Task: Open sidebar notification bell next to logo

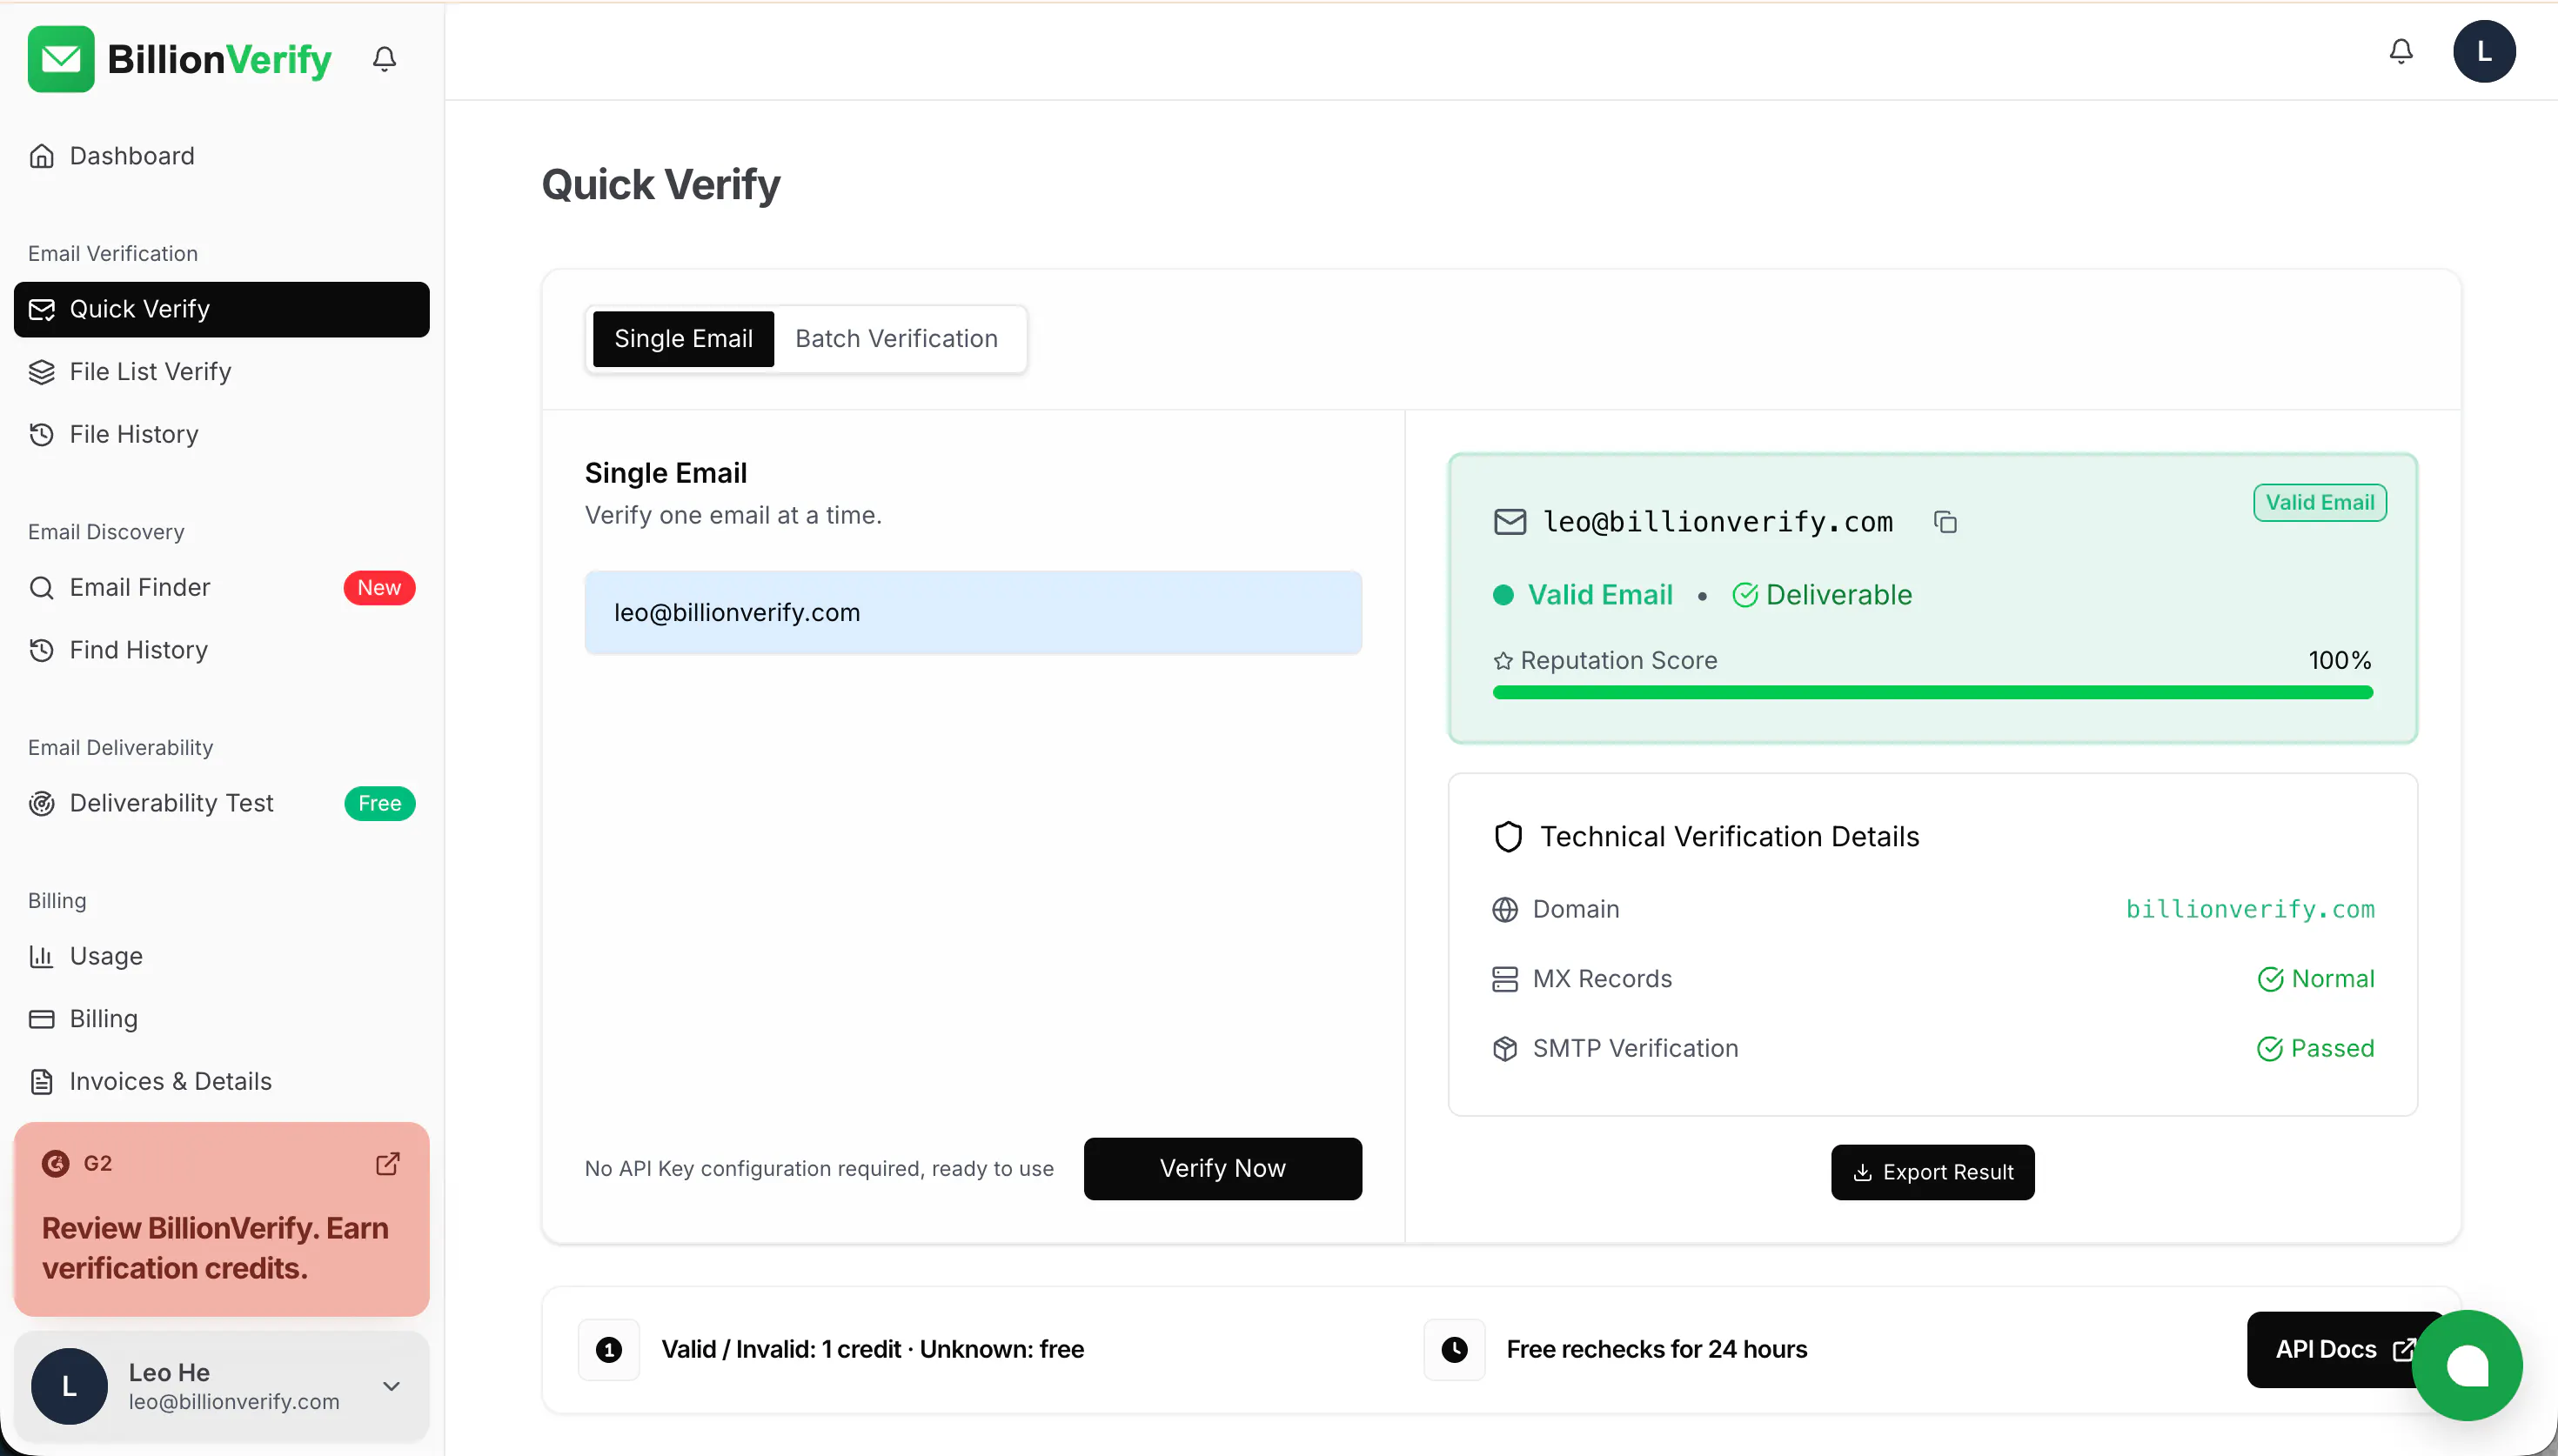Action: point(384,59)
